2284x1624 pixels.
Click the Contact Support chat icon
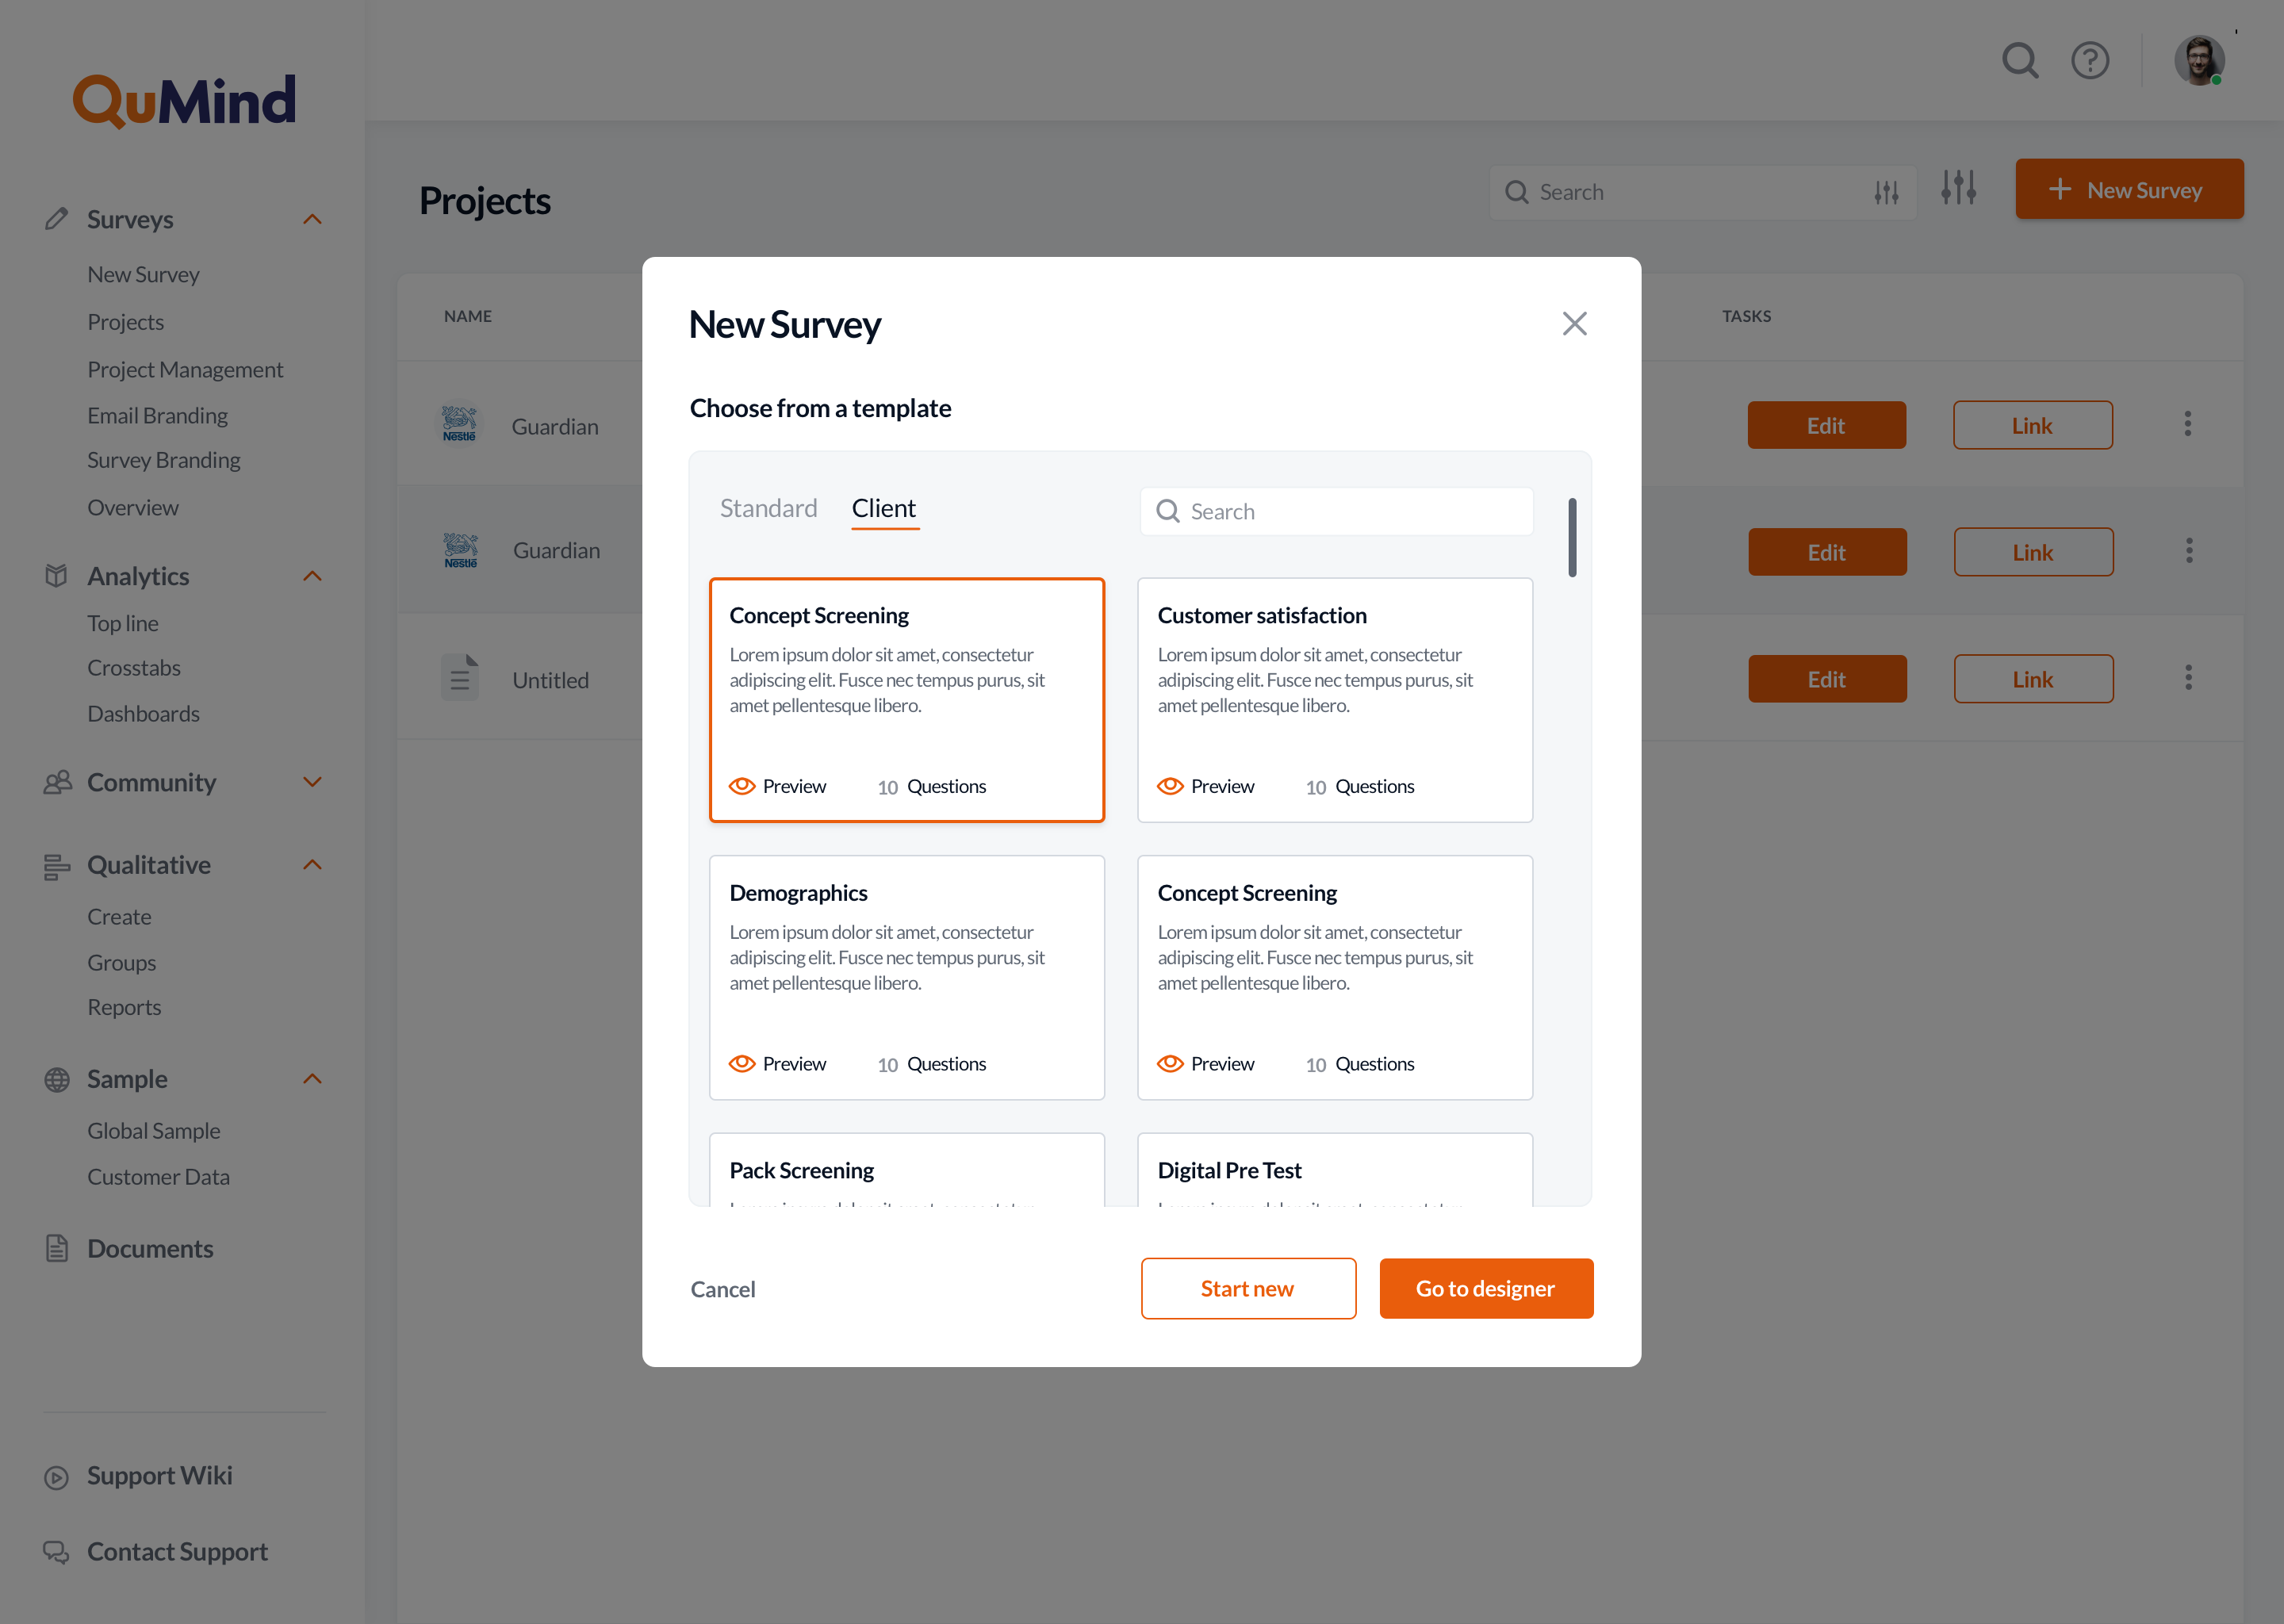coord(56,1552)
